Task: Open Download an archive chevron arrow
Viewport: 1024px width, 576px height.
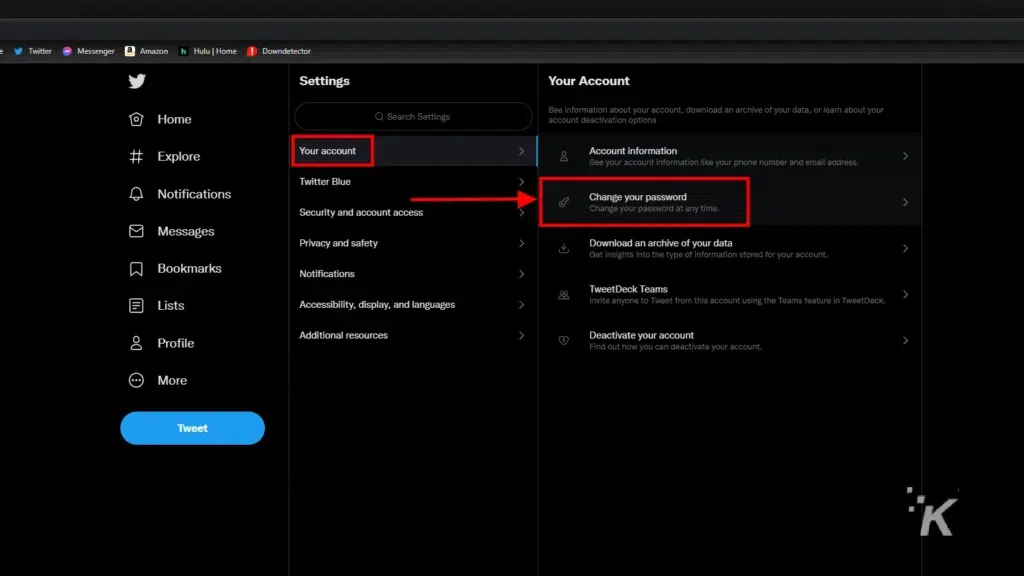Action: tap(905, 248)
